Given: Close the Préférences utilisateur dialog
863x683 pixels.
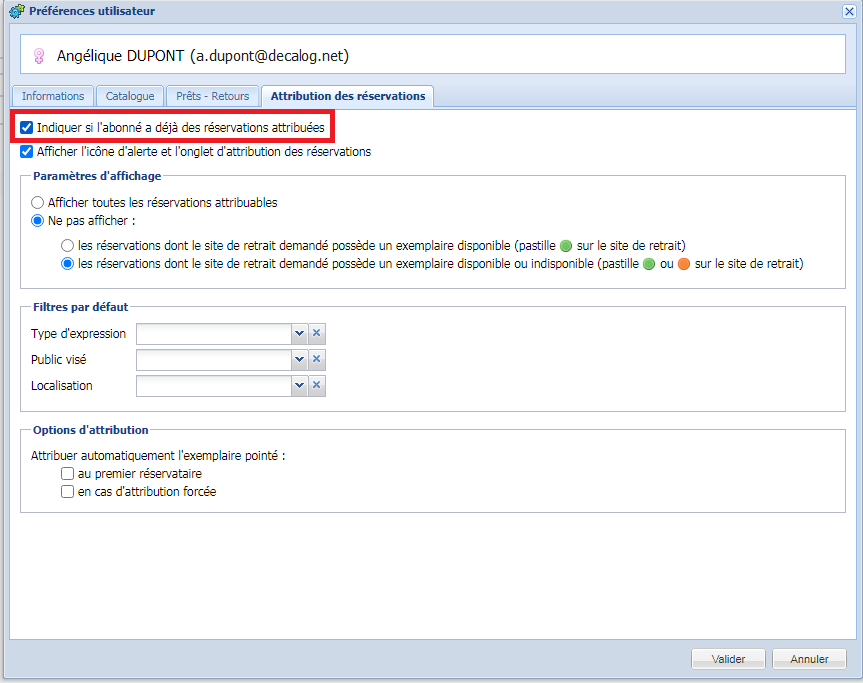Looking at the screenshot, I should pyautogui.click(x=849, y=11).
